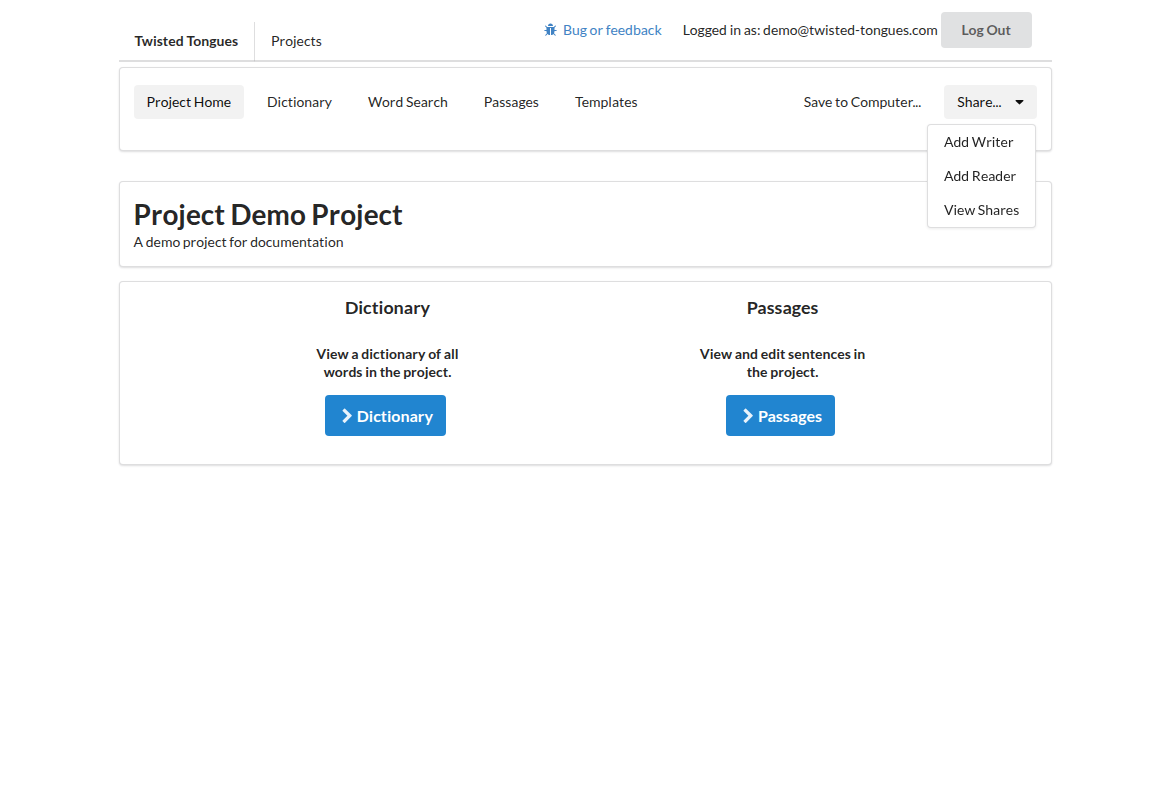The width and height of the screenshot is (1170, 800).
Task: Go to Twisted Tongues home tab
Action: click(x=187, y=41)
